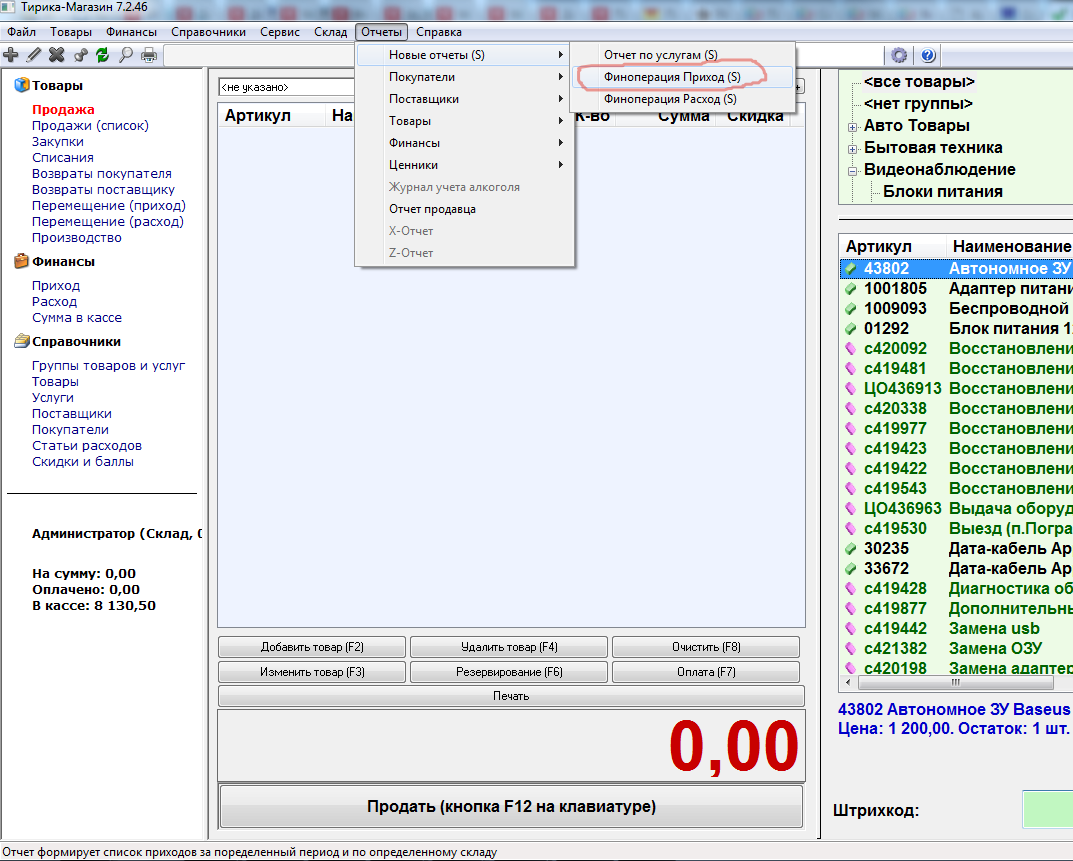Select Финоперация Приход (S) report
The height and width of the screenshot is (861, 1073).
point(682,77)
